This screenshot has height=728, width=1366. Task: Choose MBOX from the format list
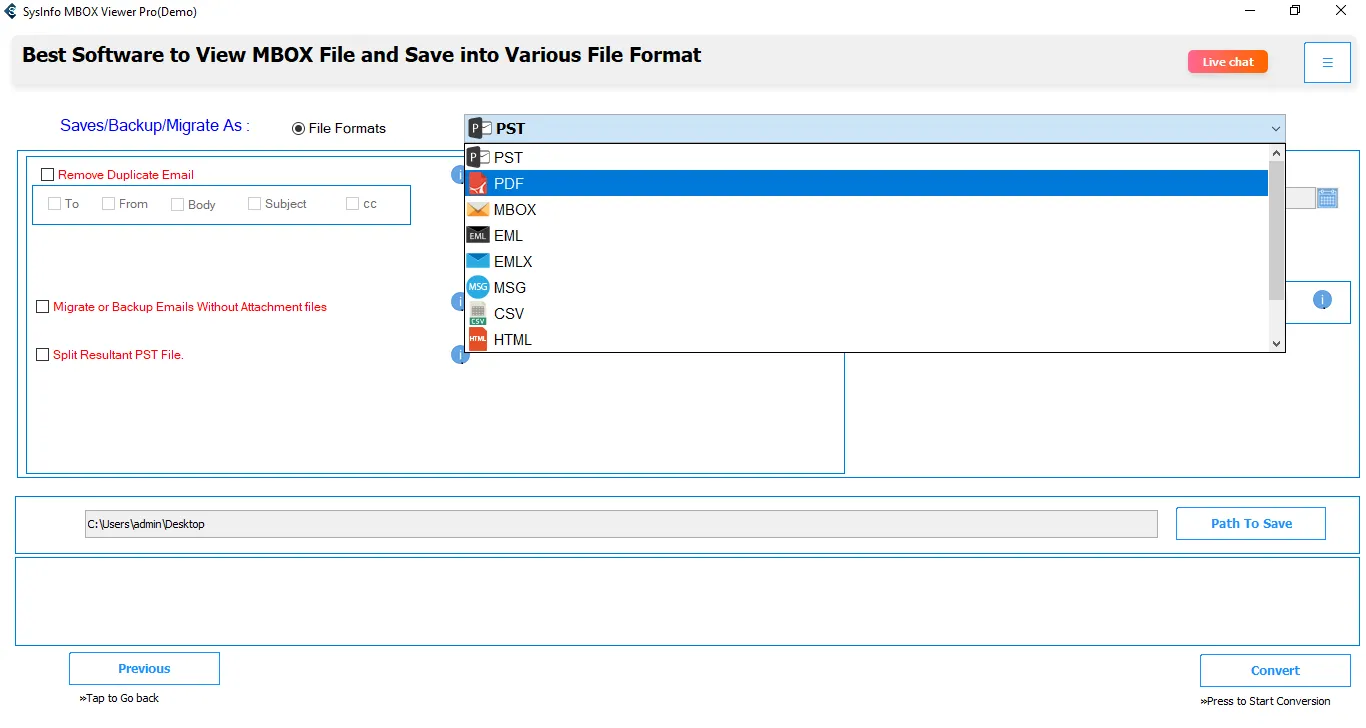[866, 209]
